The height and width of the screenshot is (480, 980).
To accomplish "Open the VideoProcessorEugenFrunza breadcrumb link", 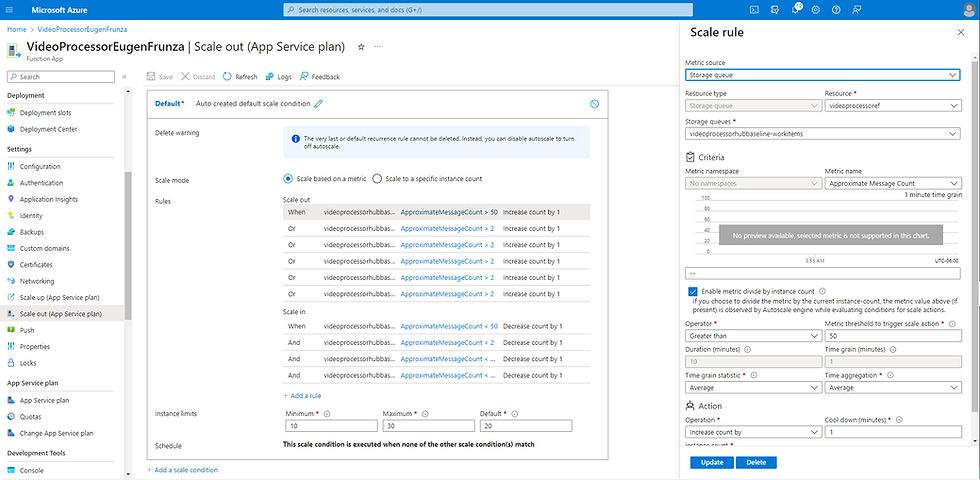I will (x=82, y=29).
